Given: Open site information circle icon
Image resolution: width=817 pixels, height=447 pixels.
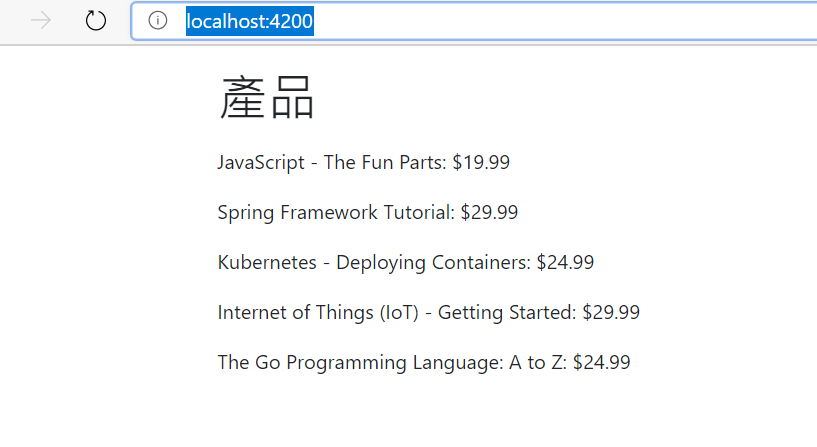Looking at the screenshot, I should coord(158,20).
